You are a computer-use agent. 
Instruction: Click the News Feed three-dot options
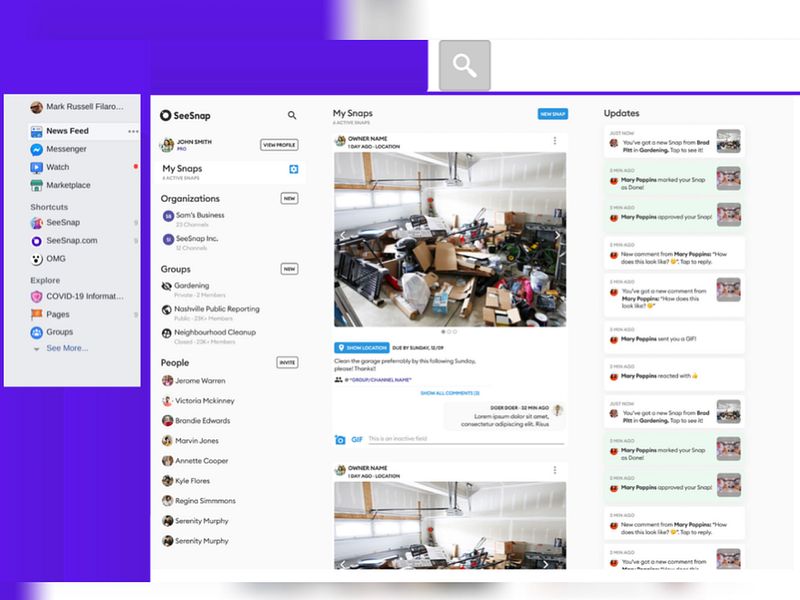(133, 131)
